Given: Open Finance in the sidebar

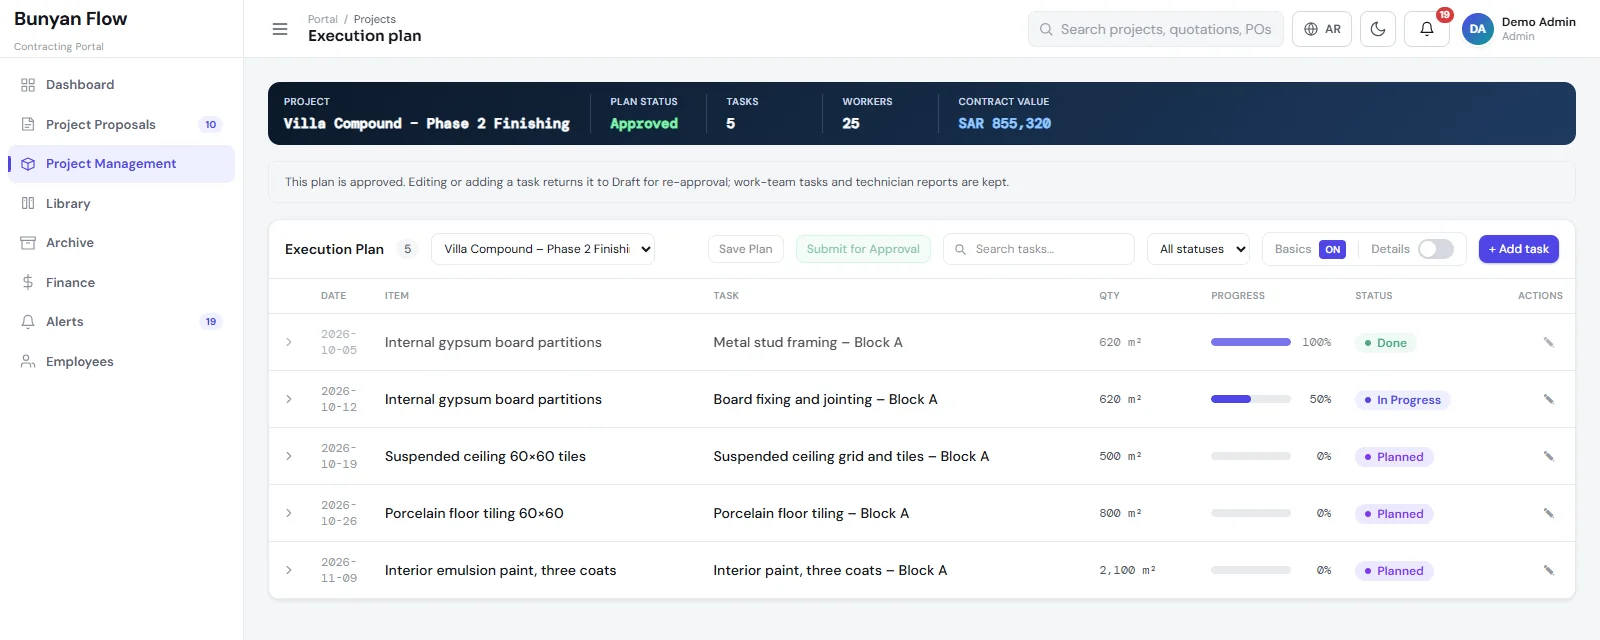Looking at the screenshot, I should pyautogui.click(x=121, y=282).
